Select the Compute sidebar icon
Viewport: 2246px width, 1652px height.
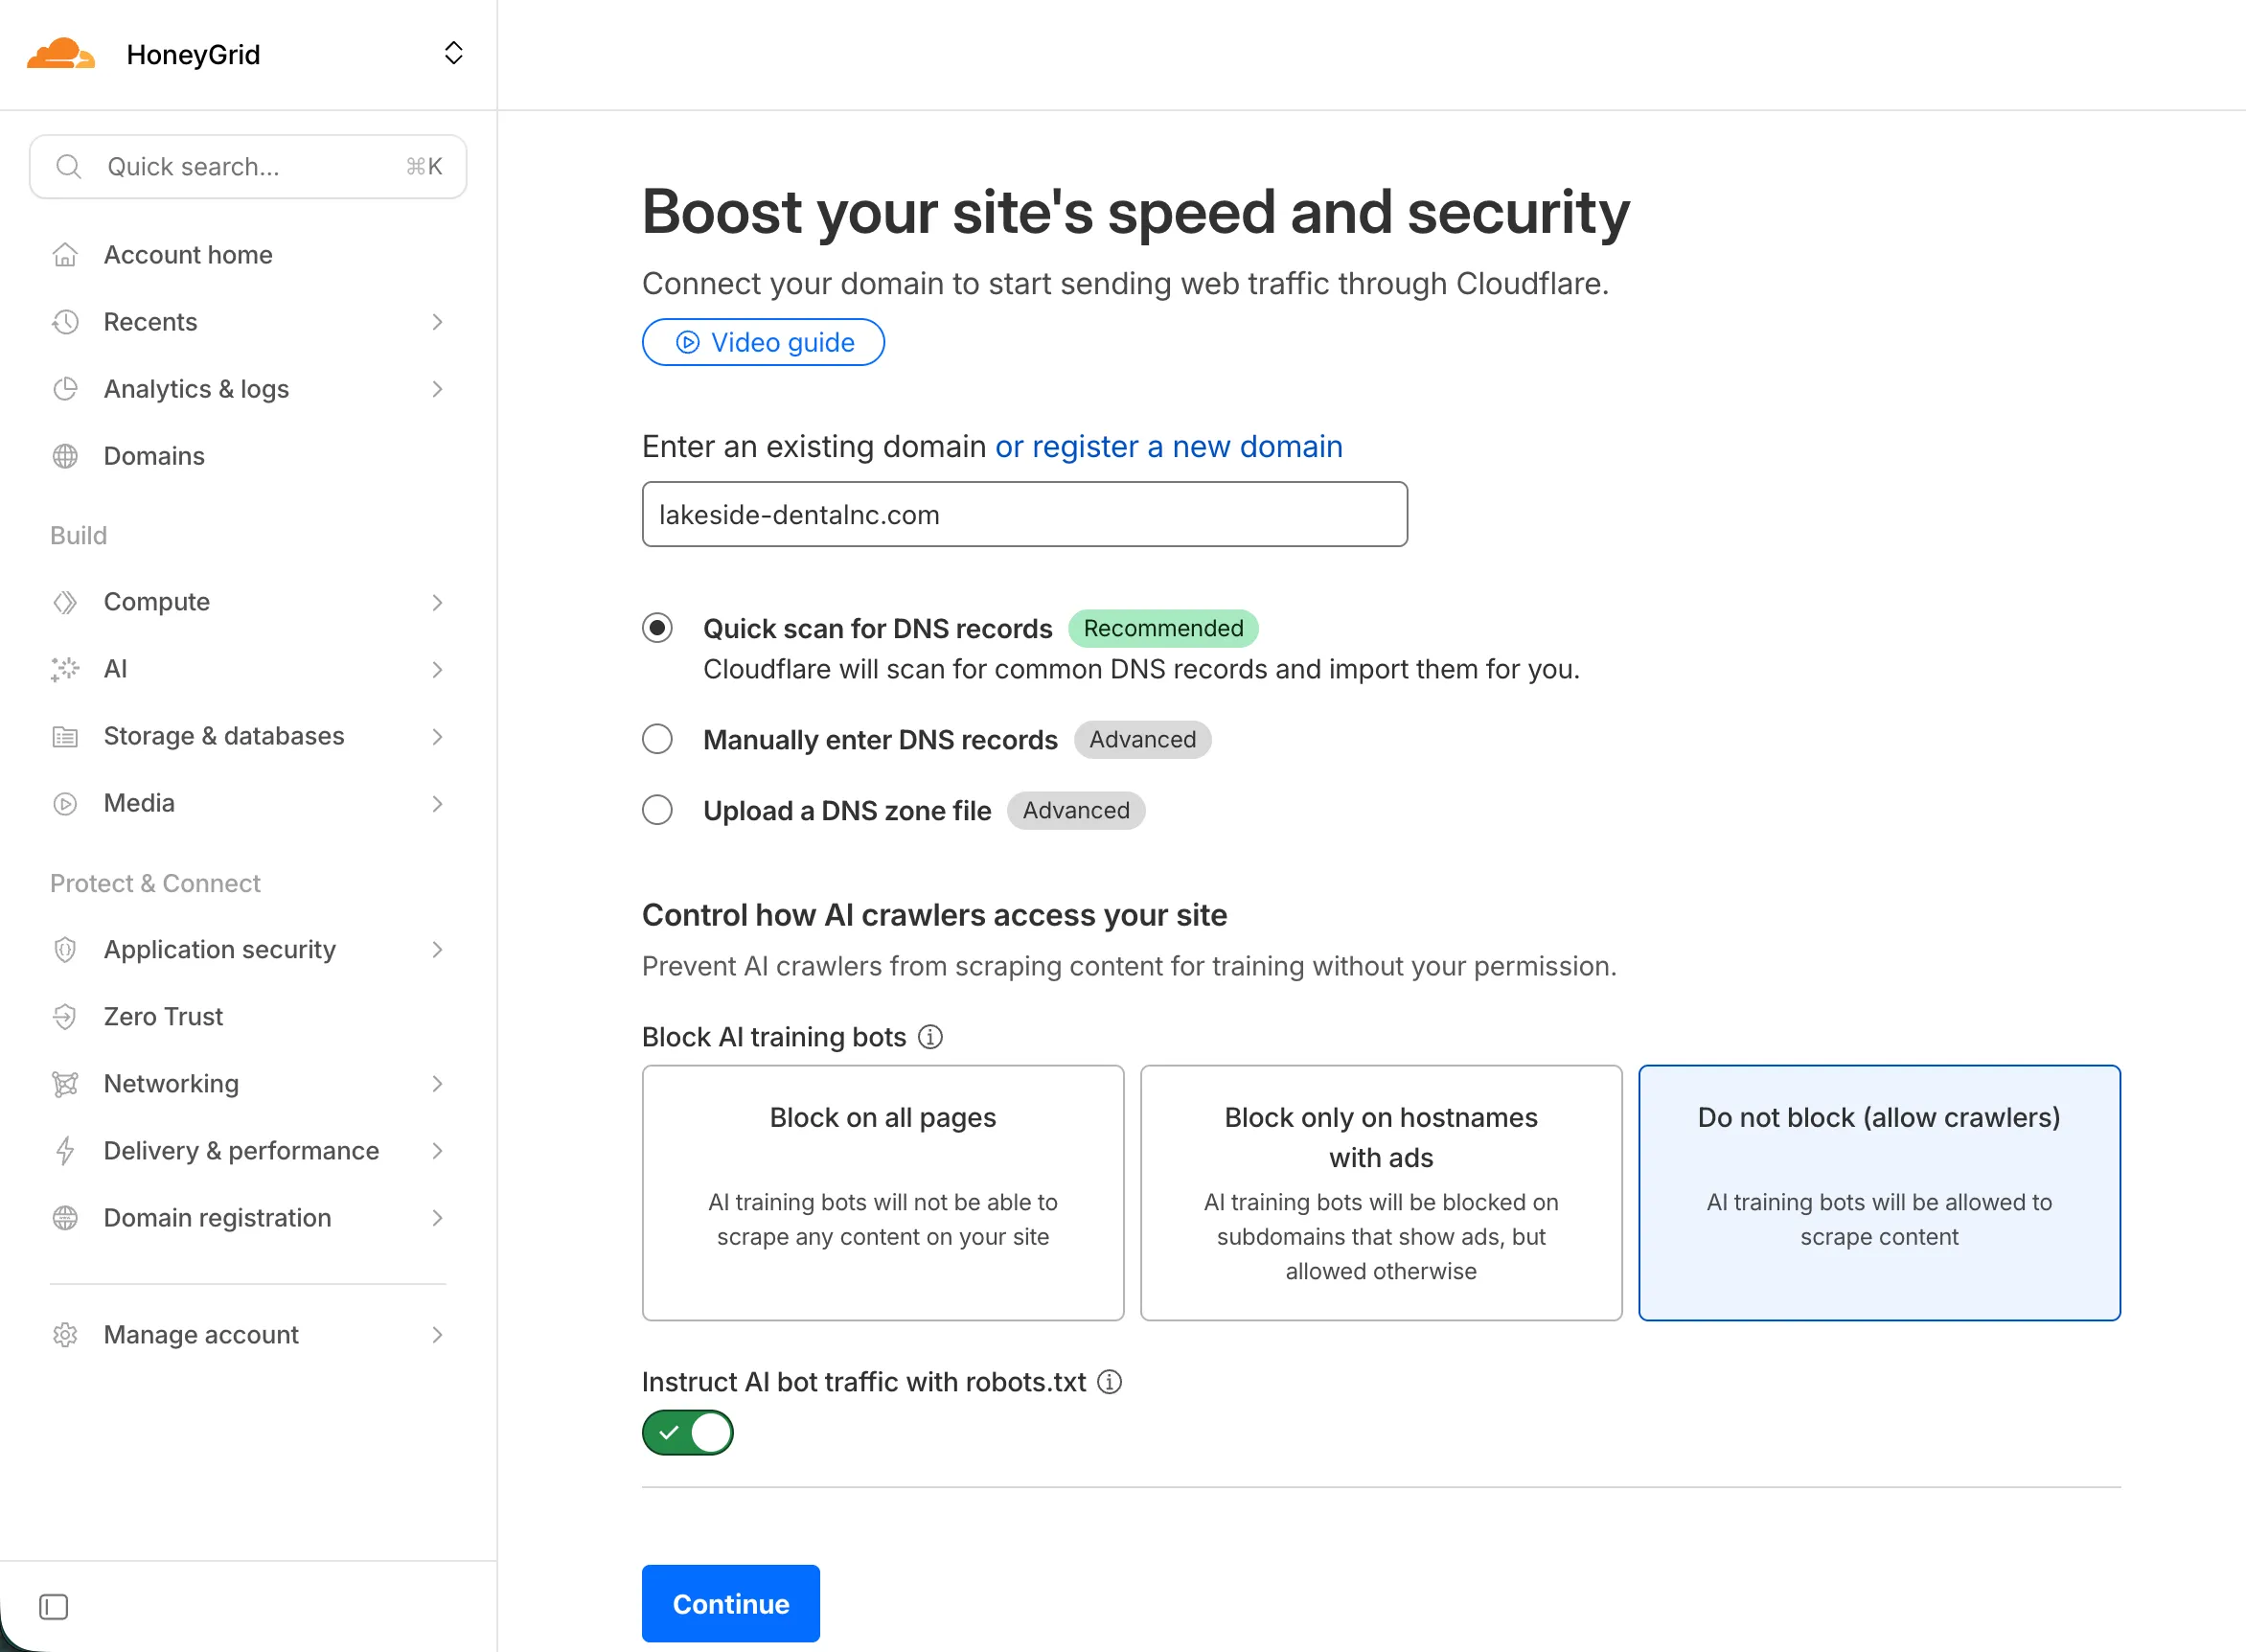65,601
